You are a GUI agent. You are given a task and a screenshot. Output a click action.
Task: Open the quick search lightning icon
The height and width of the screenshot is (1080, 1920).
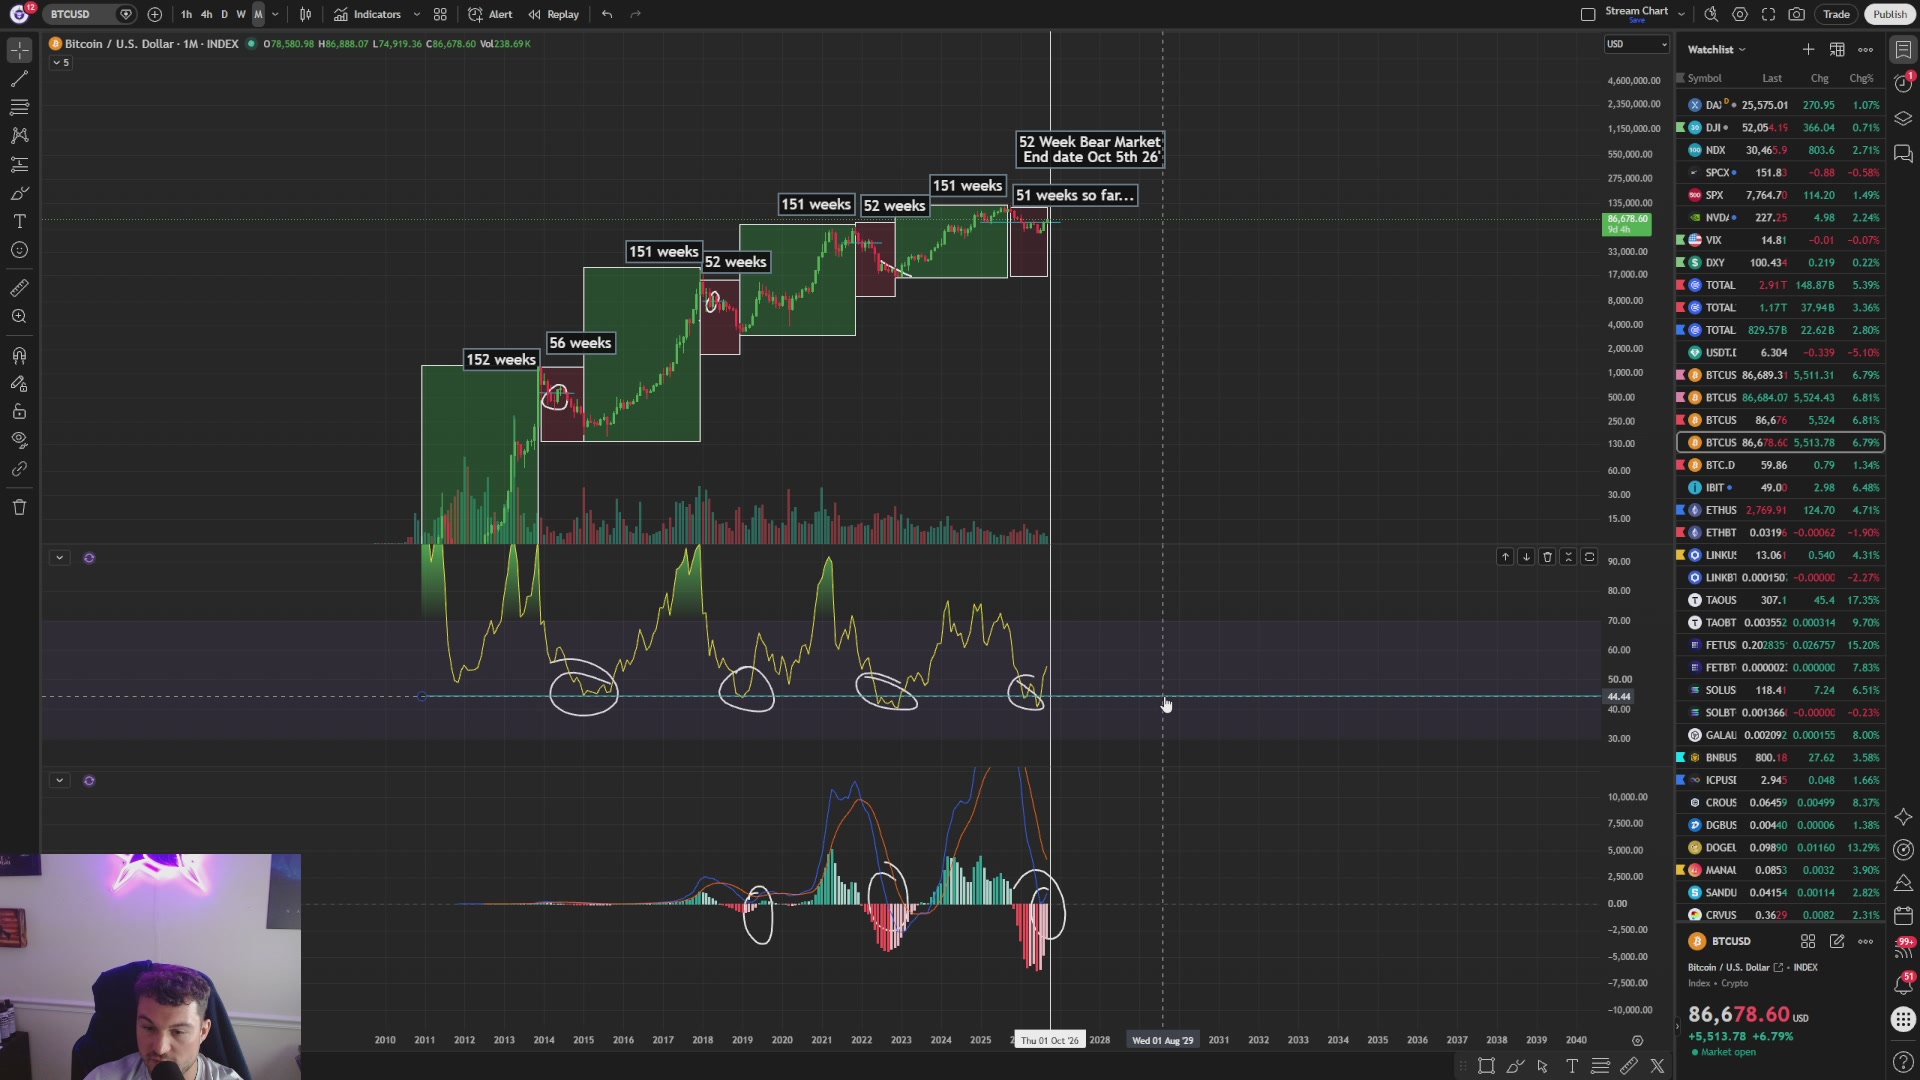1711,14
